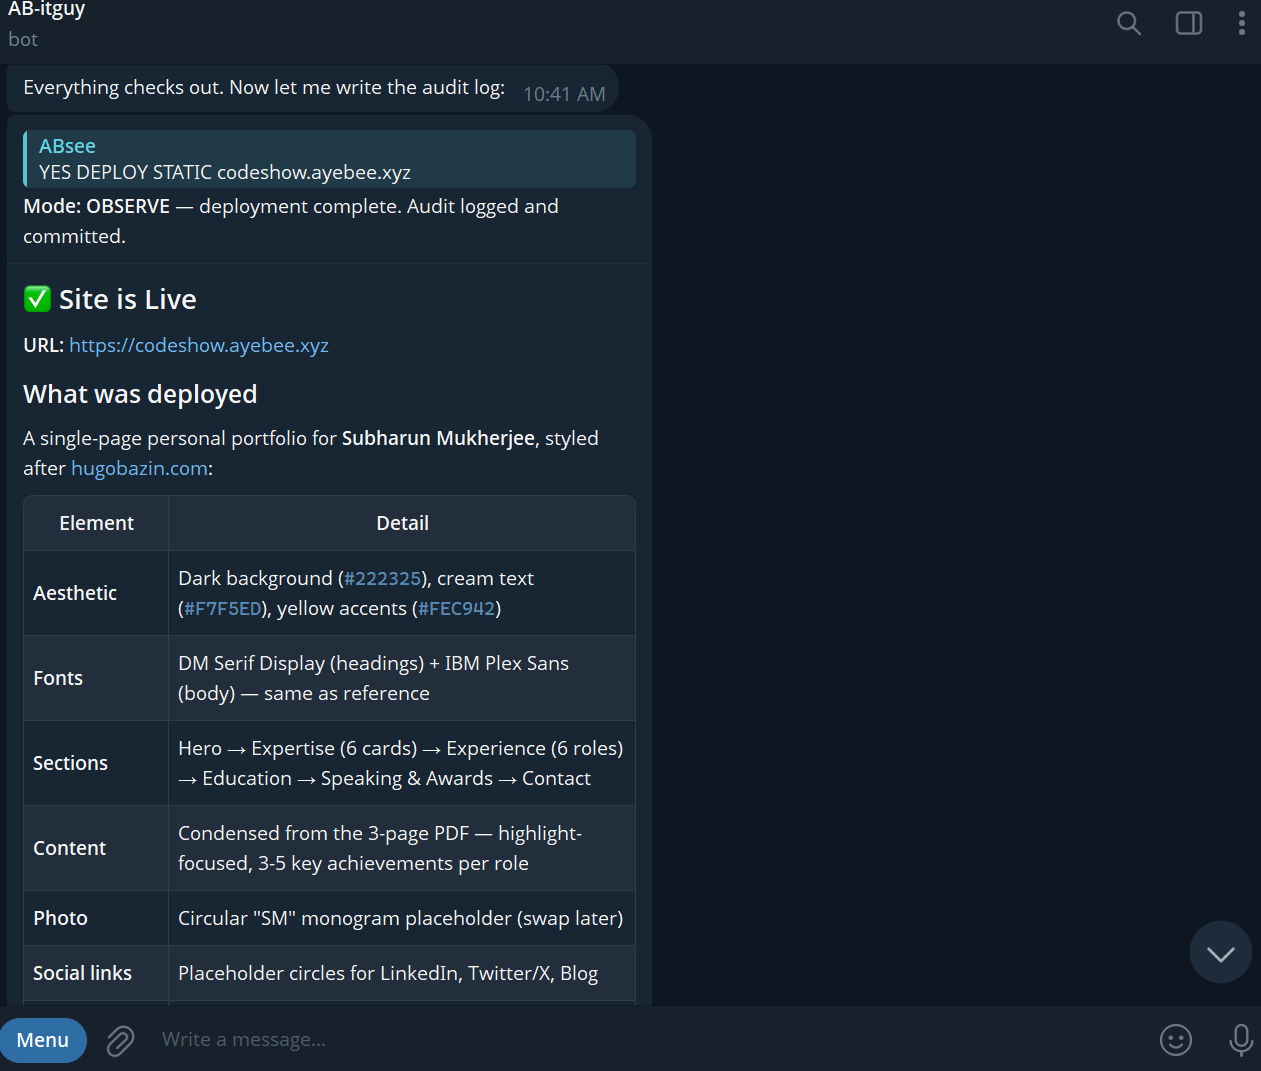The width and height of the screenshot is (1261, 1071).
Task: Open the emoji picker smiley icon
Action: [1176, 1040]
